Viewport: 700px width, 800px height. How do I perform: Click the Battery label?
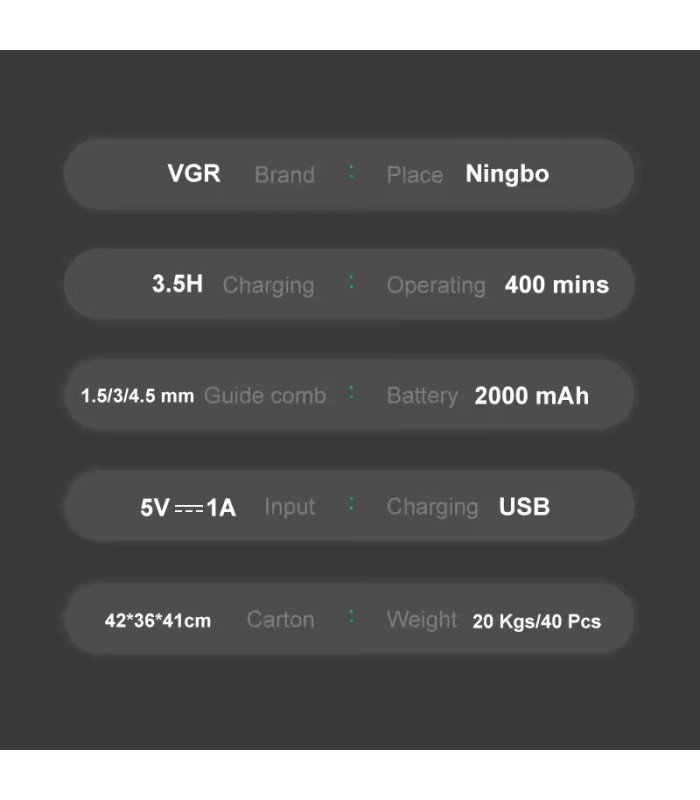421,396
